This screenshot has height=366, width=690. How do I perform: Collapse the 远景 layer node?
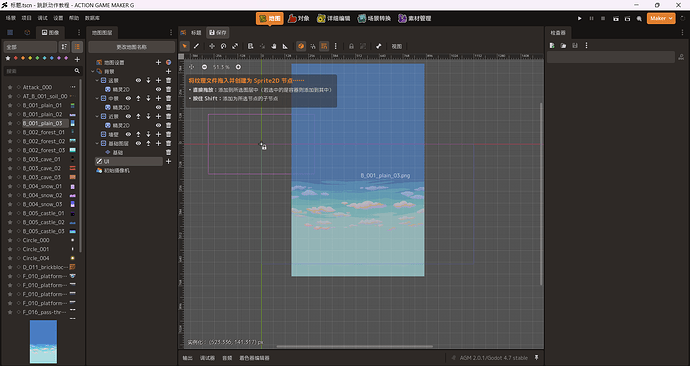[x=97, y=81]
